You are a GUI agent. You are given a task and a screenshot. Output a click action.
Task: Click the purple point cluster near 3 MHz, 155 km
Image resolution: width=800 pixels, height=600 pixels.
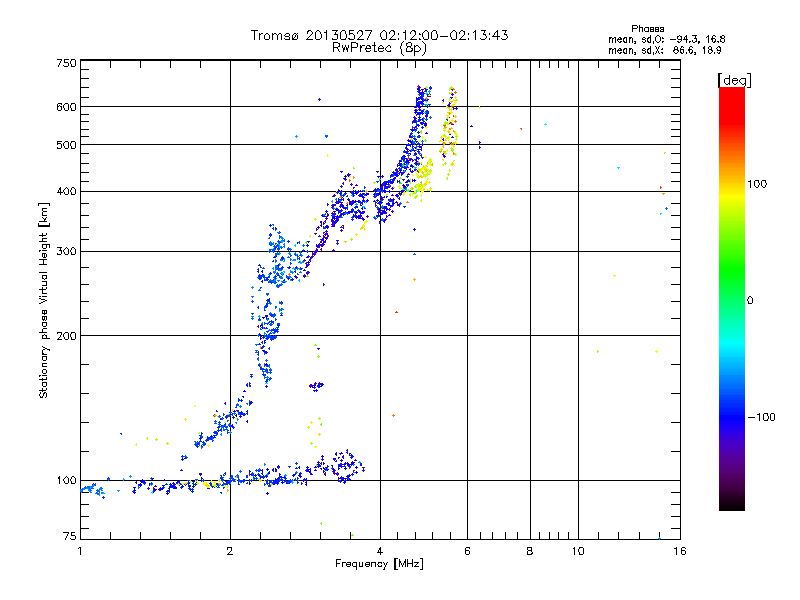coord(316,386)
